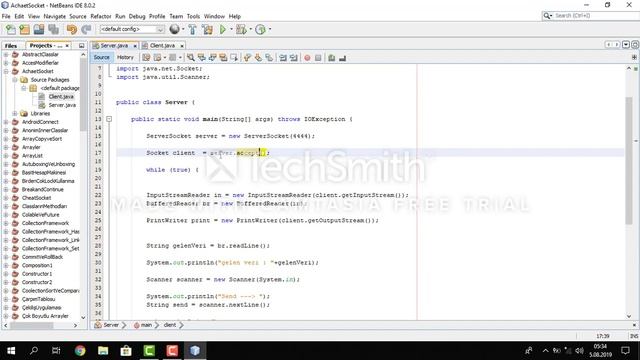The height and width of the screenshot is (360, 640).
Task: Select Client.java in project tree
Action: [x=61, y=97]
